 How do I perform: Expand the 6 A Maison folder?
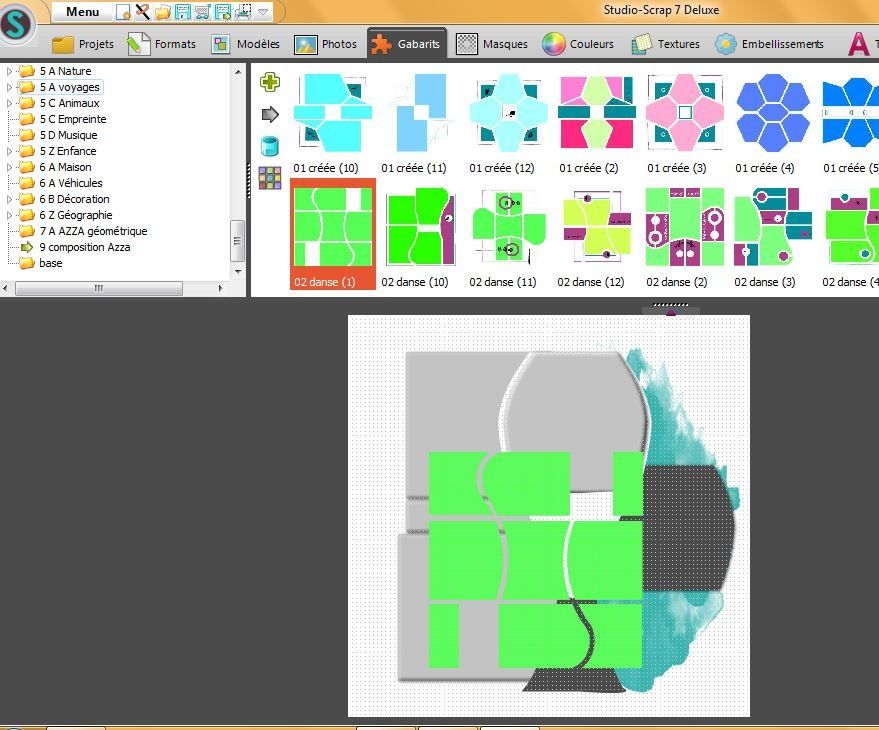(9, 167)
